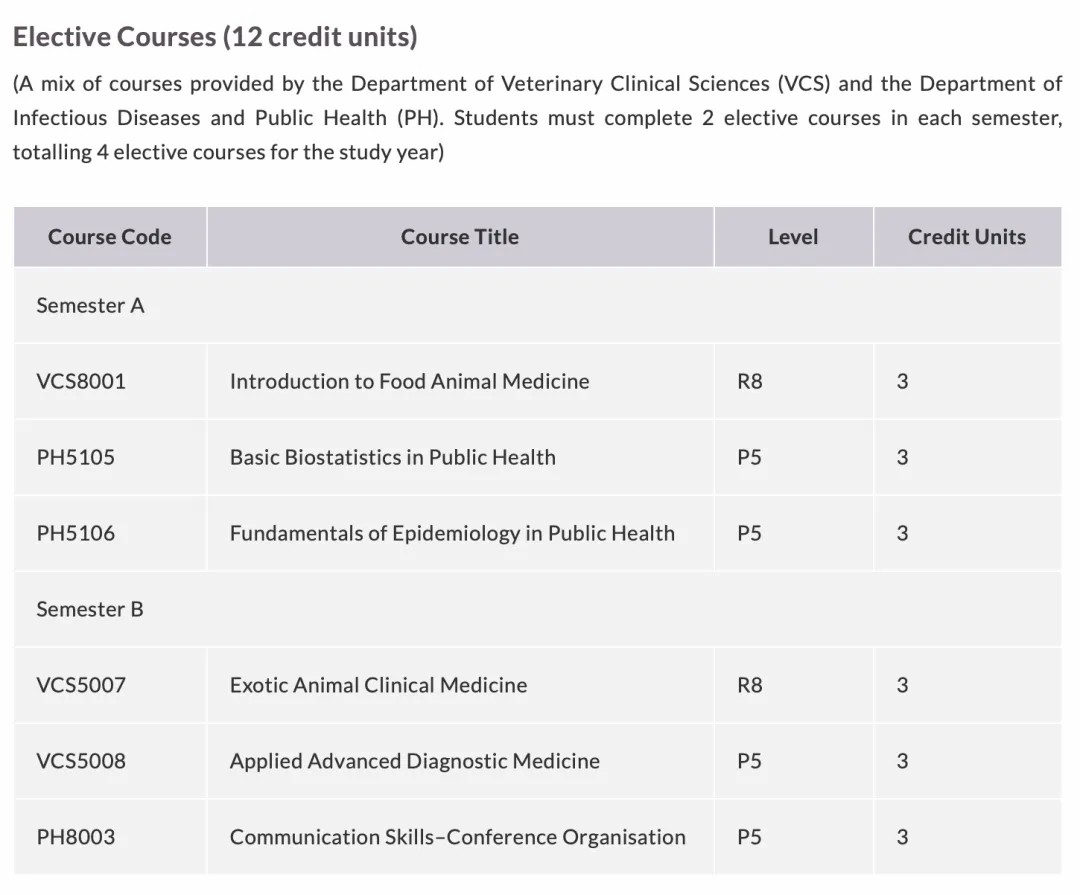1080x895 pixels.
Task: Click the Level column header
Action: pyautogui.click(x=793, y=237)
